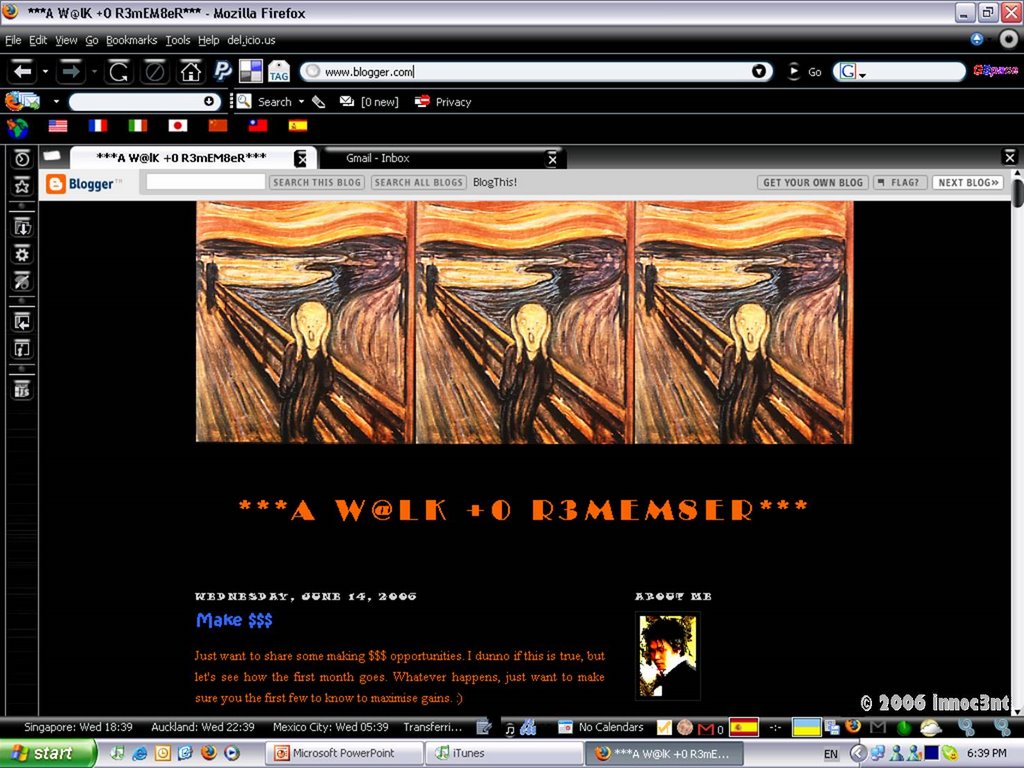Select the China flag icon
This screenshot has width=1024, height=768.
217,125
